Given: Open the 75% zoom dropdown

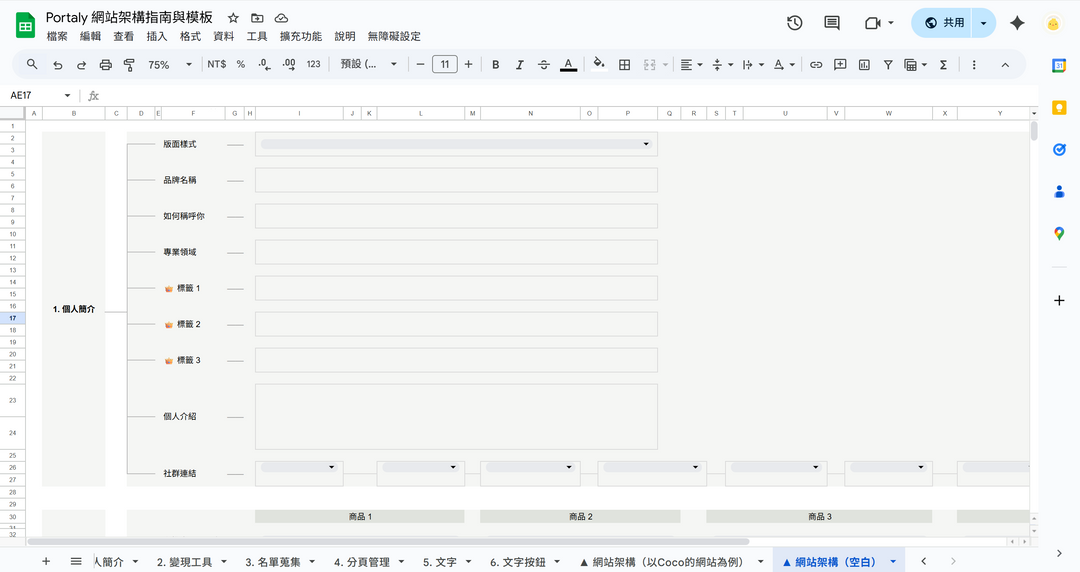Looking at the screenshot, I should click(172, 65).
